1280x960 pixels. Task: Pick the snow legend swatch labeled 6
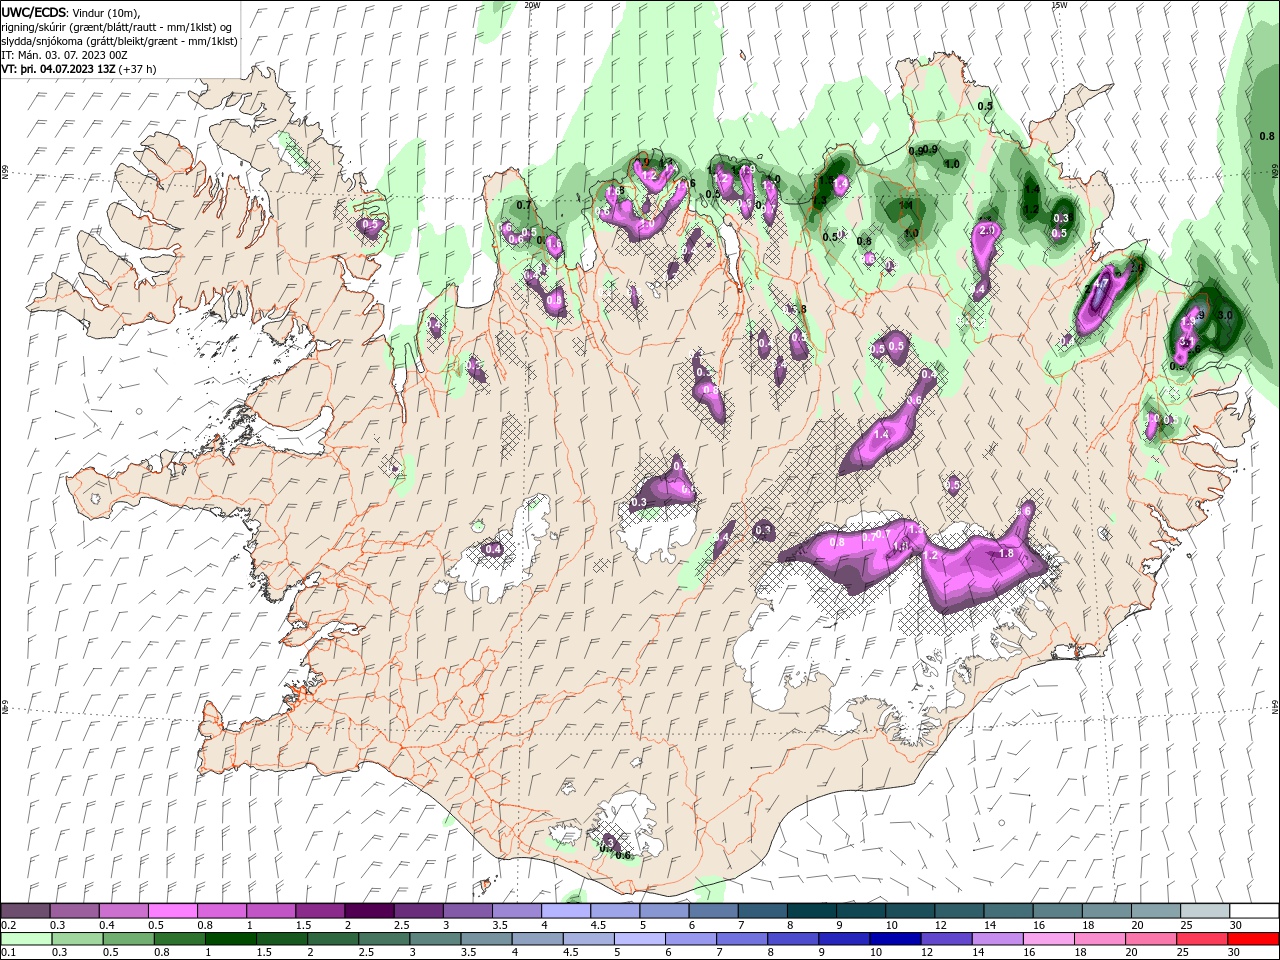click(712, 910)
